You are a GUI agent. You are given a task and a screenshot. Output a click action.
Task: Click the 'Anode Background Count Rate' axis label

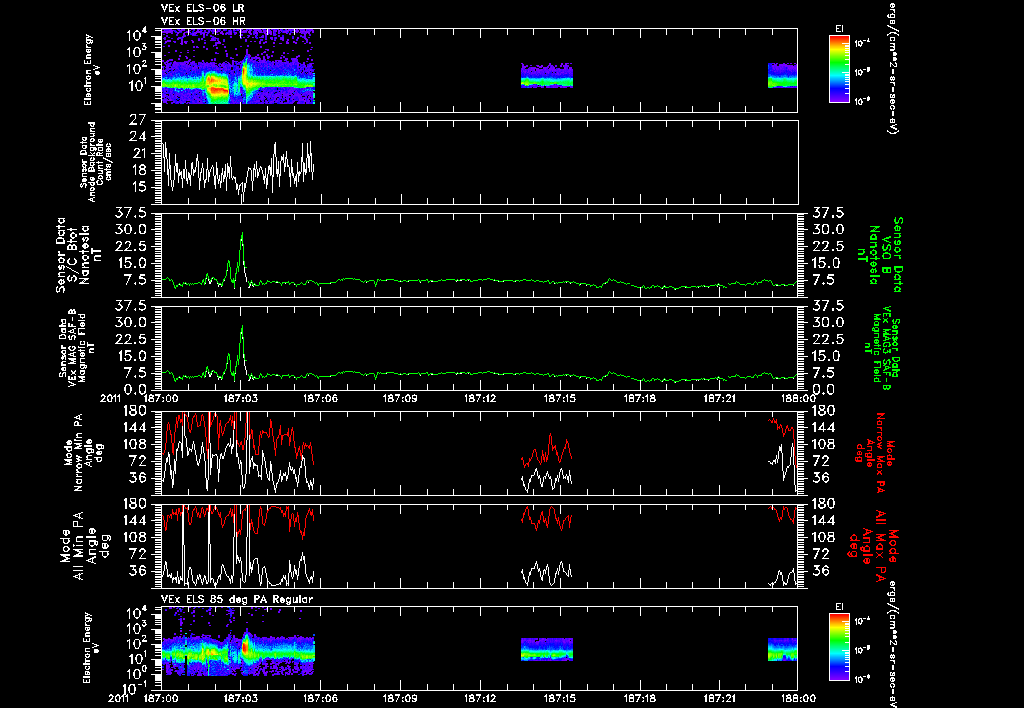point(96,162)
